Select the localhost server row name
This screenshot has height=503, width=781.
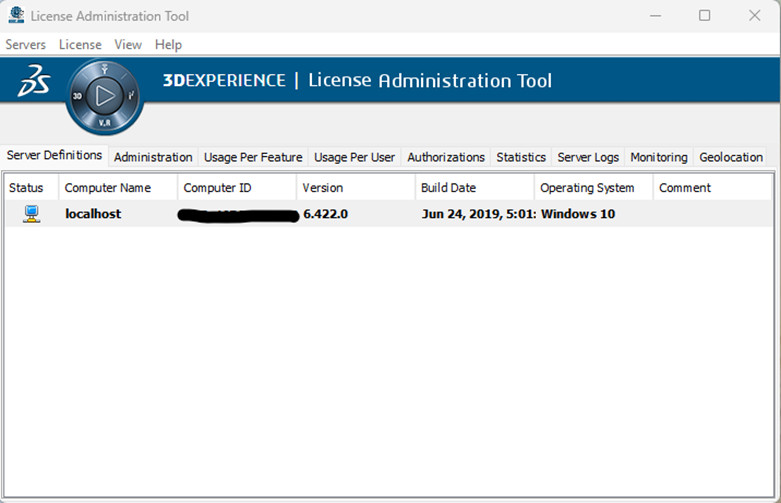click(93, 213)
